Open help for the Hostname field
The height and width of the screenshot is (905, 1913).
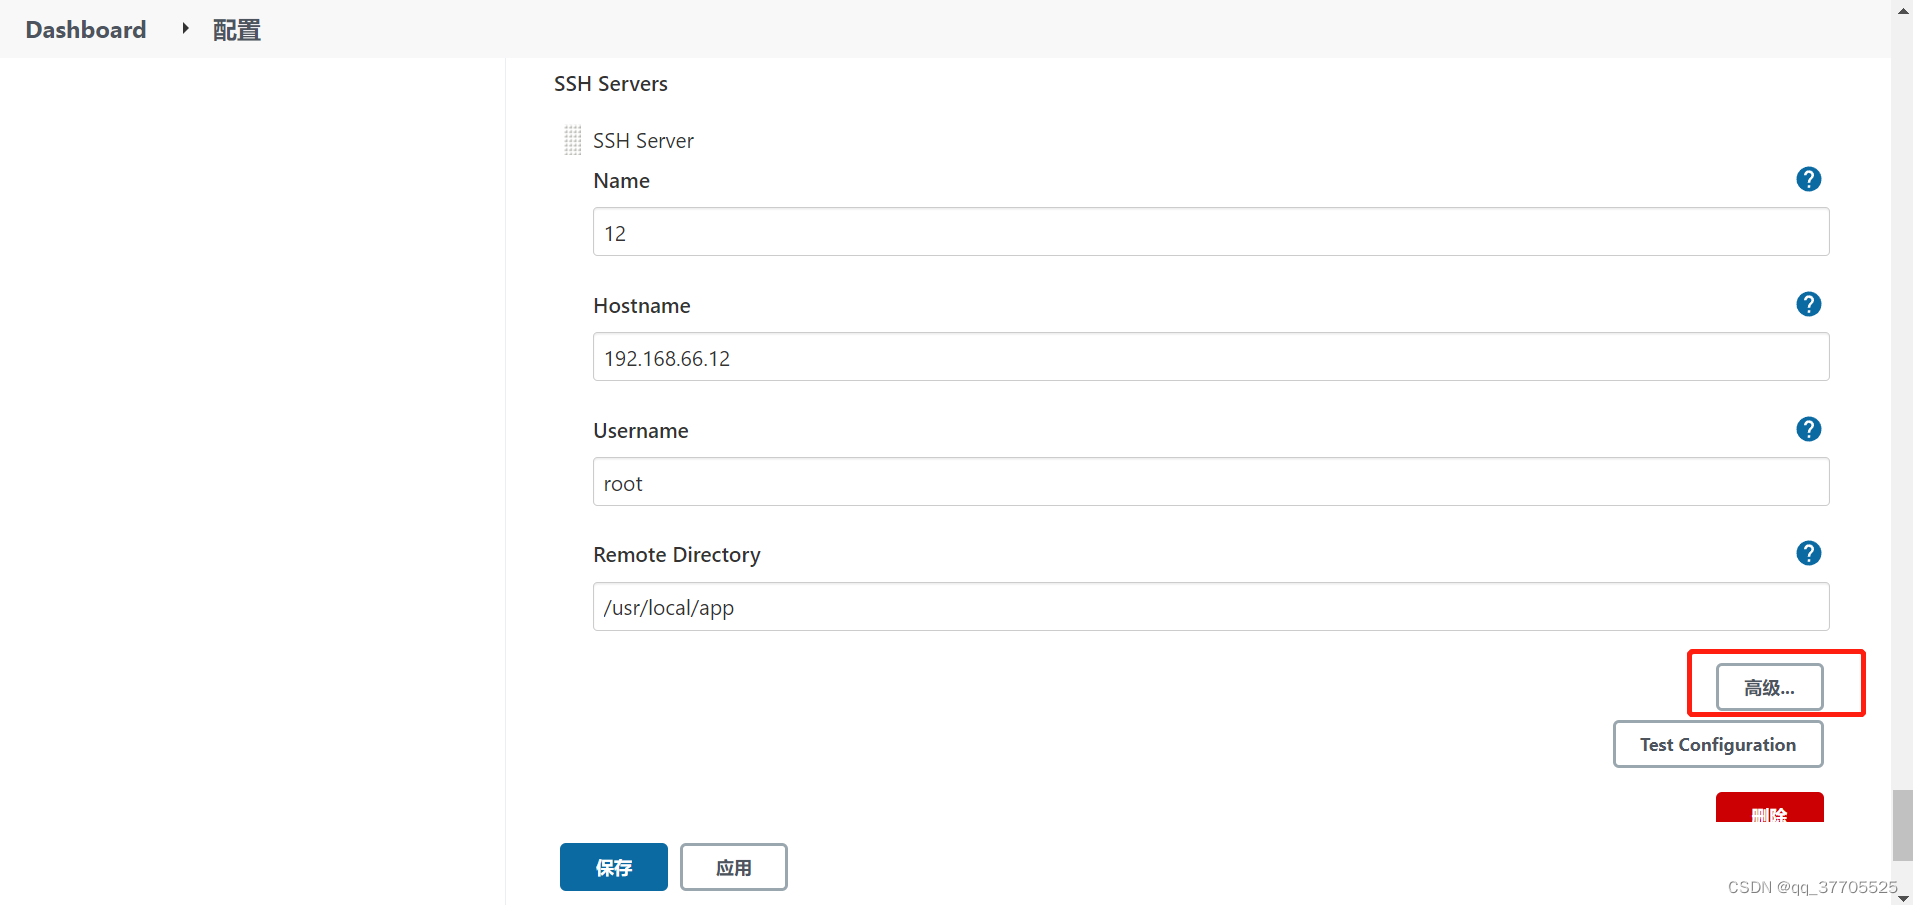point(1808,304)
